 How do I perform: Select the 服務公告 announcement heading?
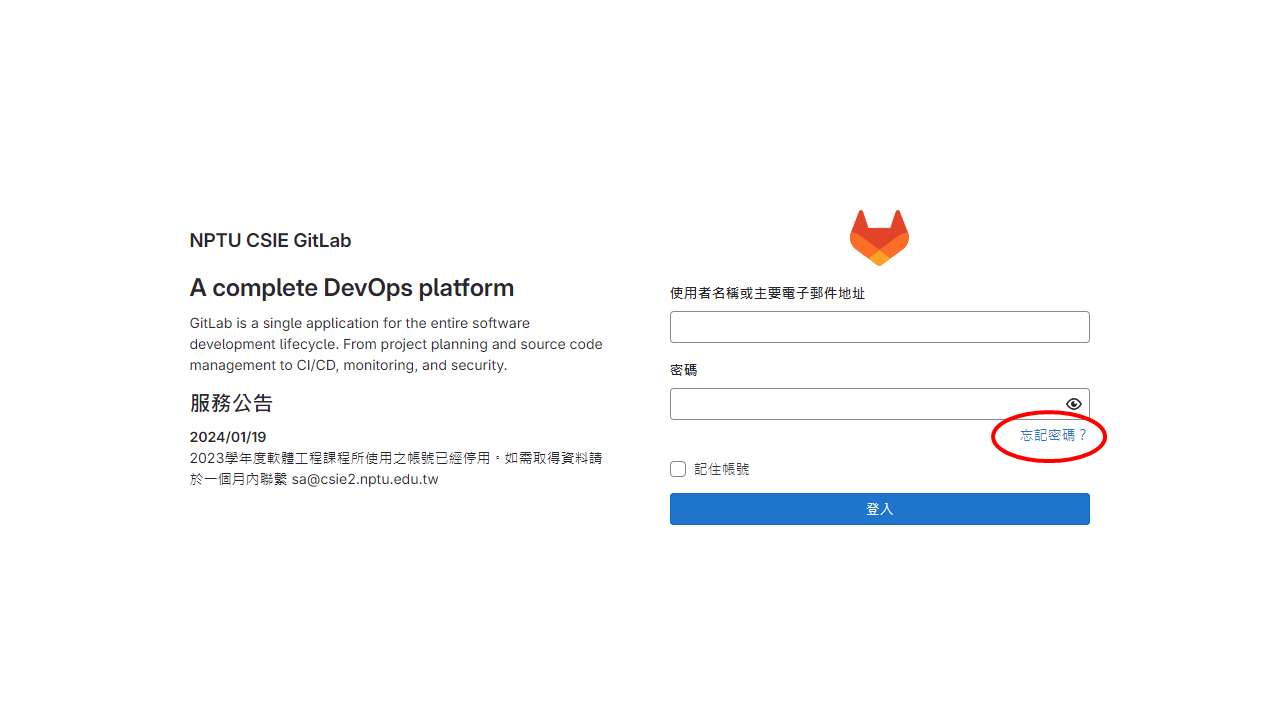(231, 403)
